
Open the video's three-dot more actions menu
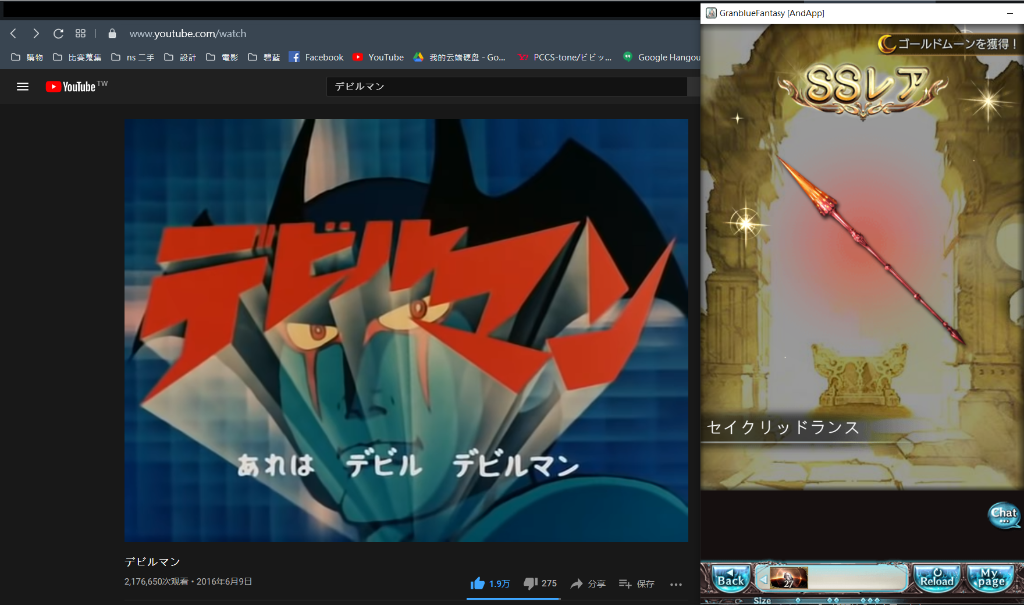tap(676, 584)
